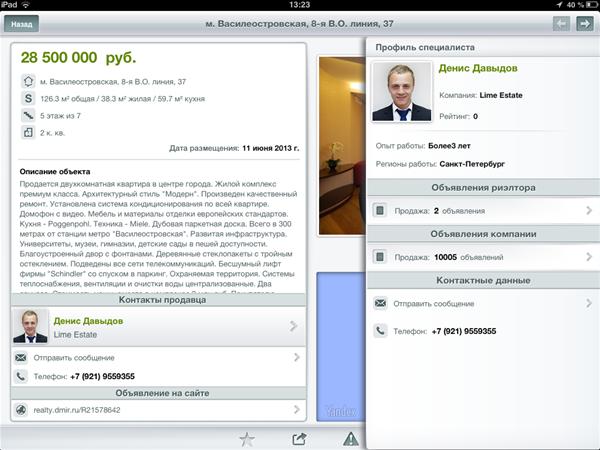Tap the specialist's large profile photo
600x450 pixels.
[402, 92]
